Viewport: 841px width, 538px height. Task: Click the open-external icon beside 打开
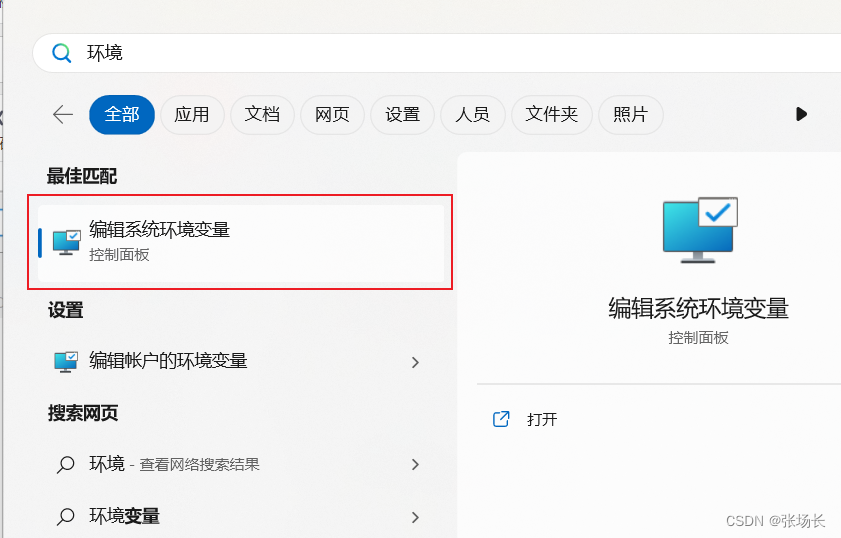(x=501, y=419)
